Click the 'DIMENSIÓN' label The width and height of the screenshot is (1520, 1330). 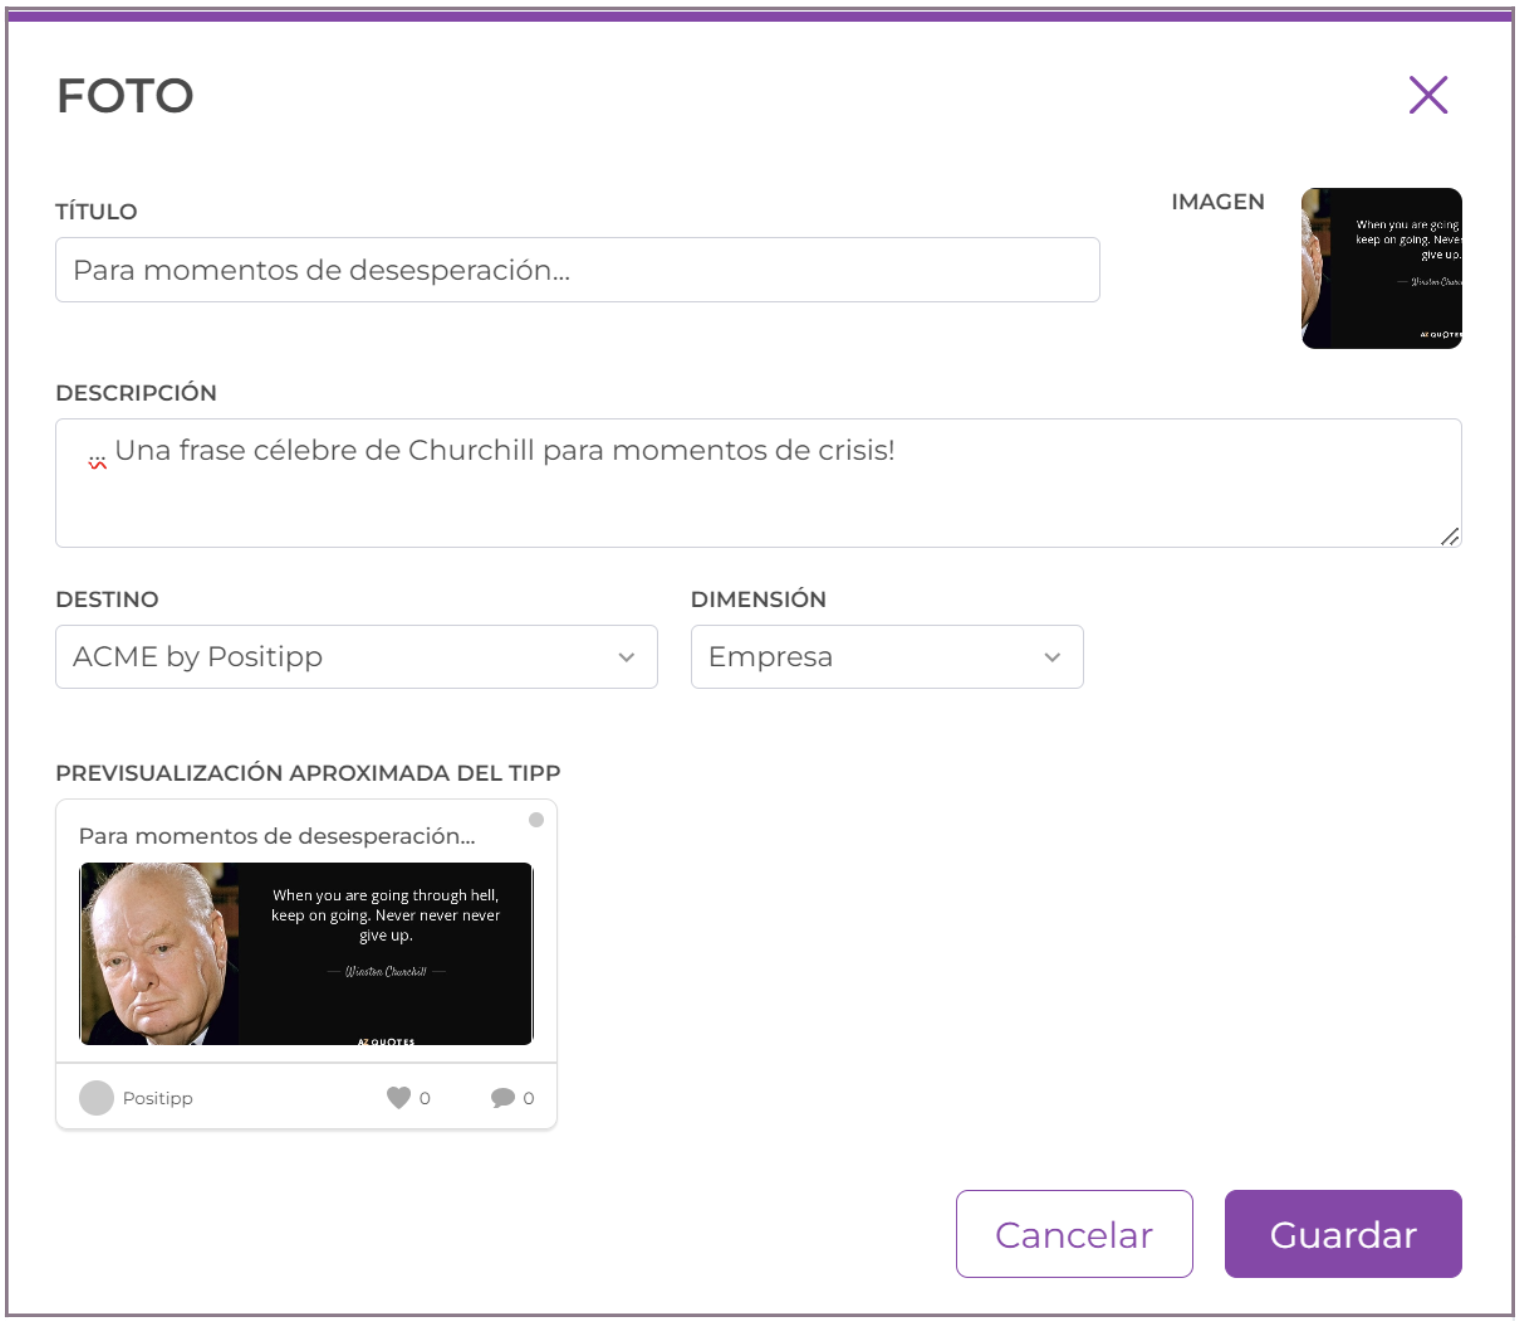759,599
